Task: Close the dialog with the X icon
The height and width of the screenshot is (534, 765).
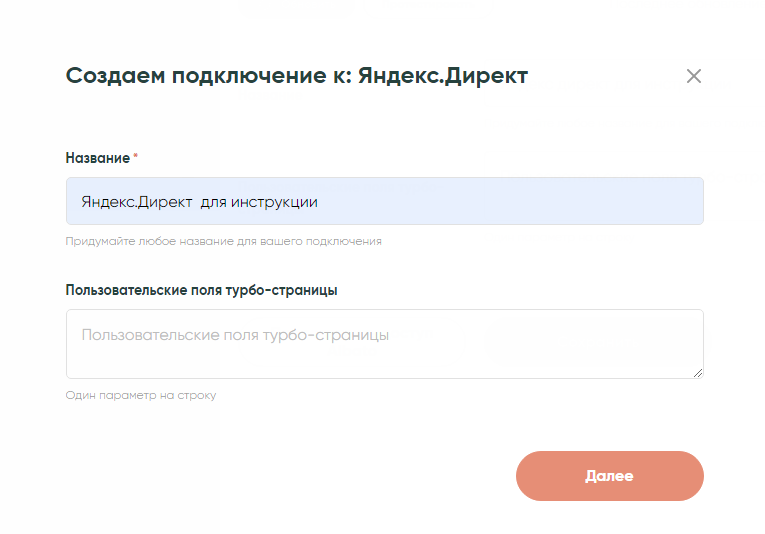Action: [694, 76]
